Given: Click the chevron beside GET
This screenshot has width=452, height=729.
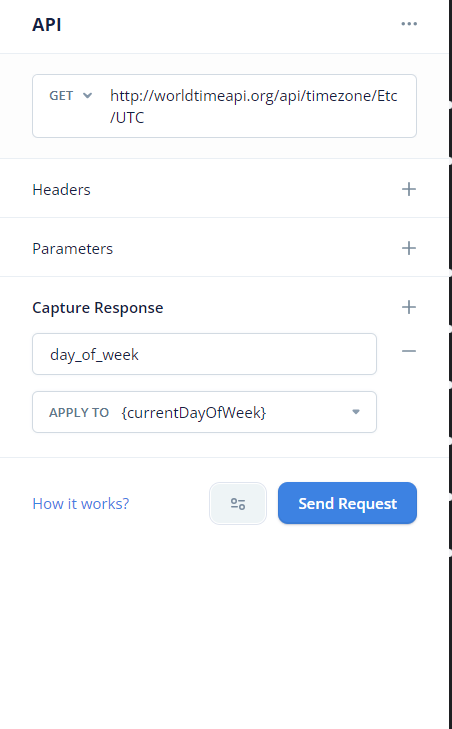Looking at the screenshot, I should [87, 96].
